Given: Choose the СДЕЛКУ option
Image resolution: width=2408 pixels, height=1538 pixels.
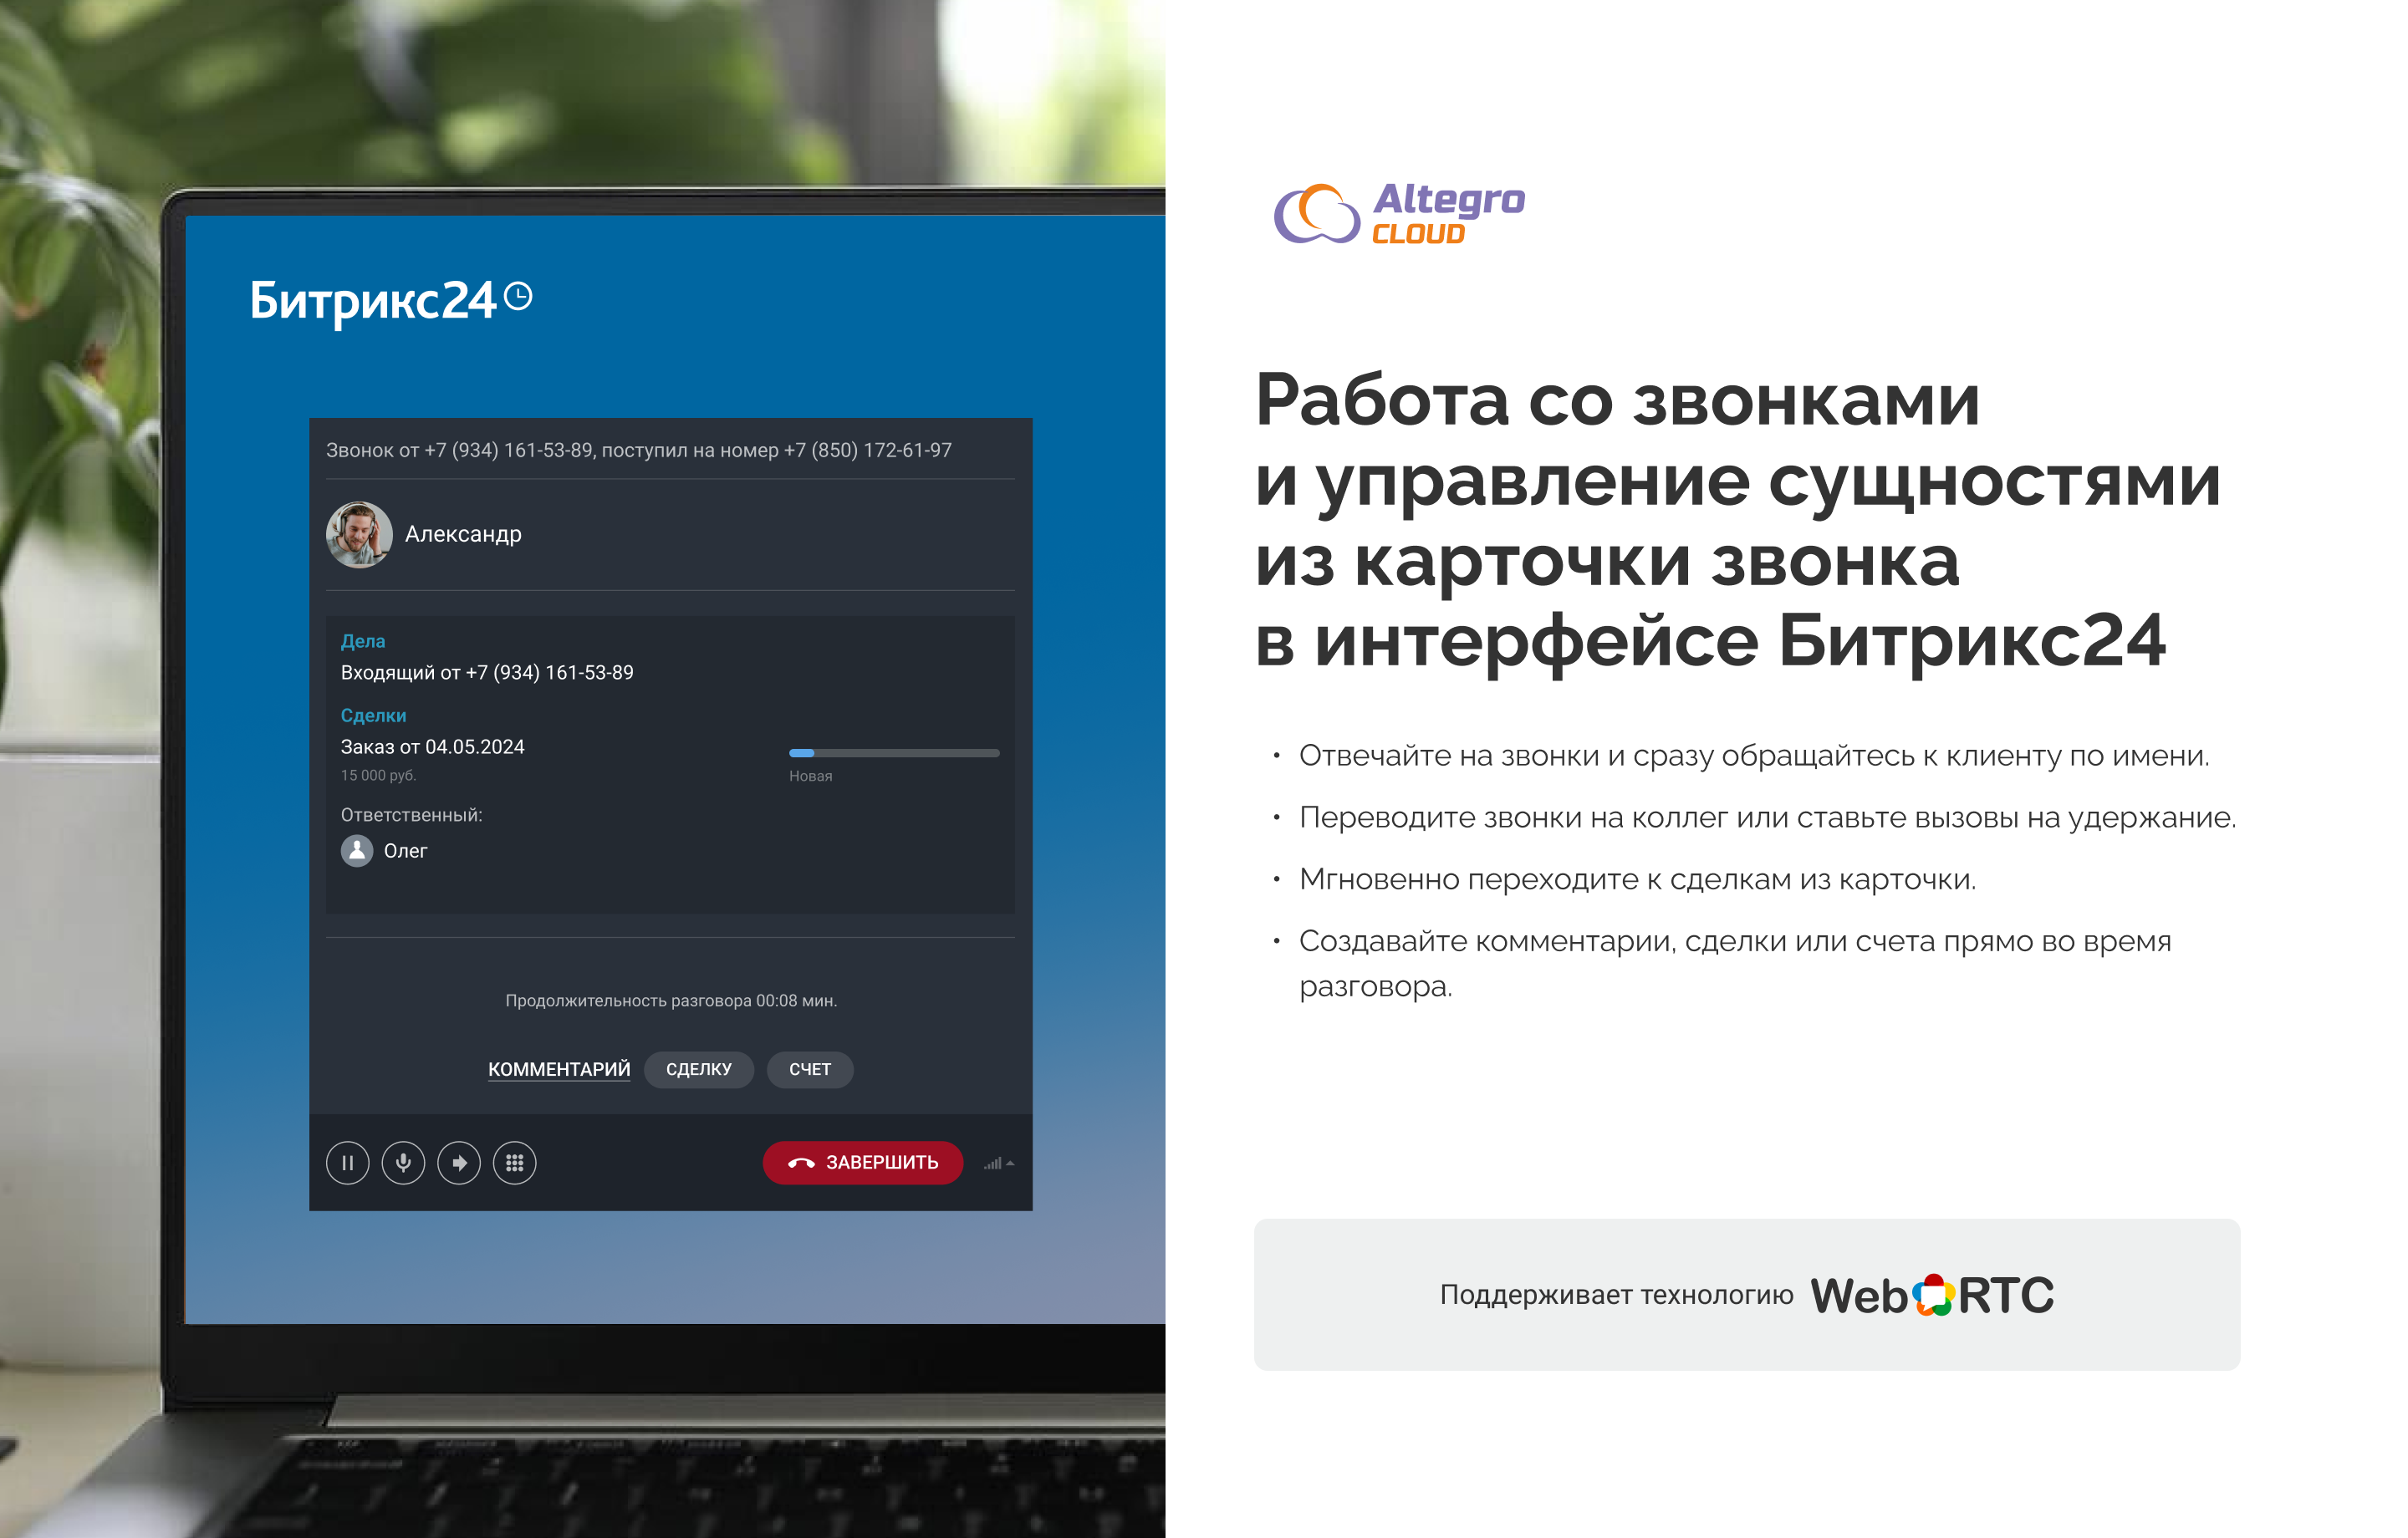Looking at the screenshot, I should (x=698, y=1070).
